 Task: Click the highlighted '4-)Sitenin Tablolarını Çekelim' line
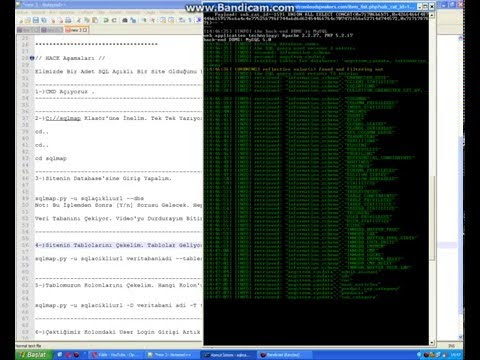tap(118, 245)
